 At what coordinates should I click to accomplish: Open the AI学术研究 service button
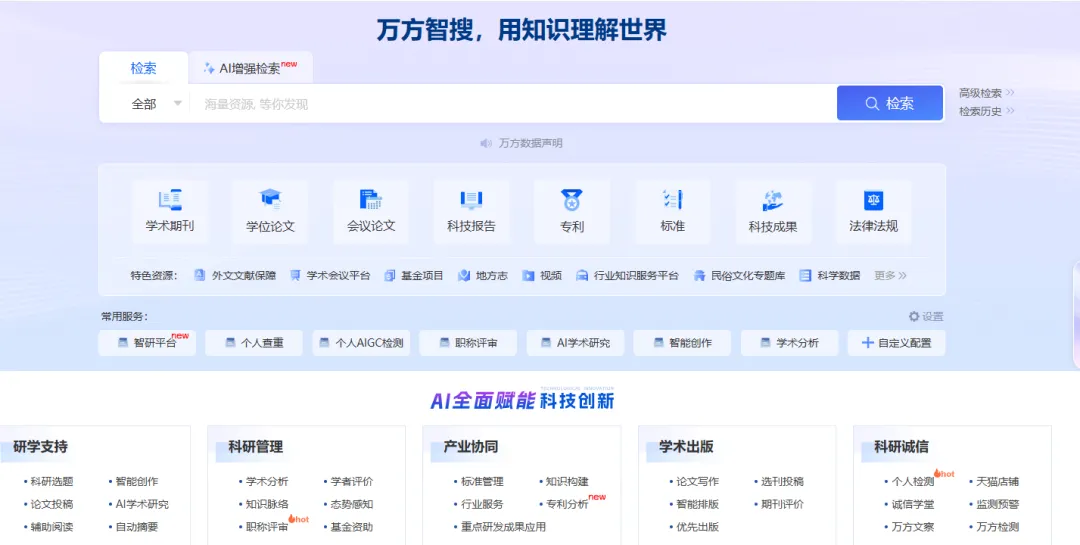coord(576,342)
